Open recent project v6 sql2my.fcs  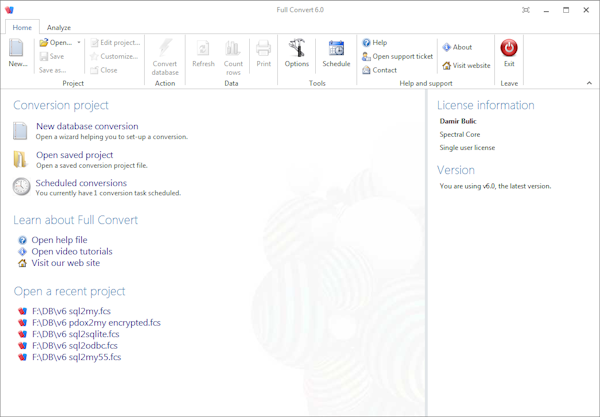[x=72, y=311]
